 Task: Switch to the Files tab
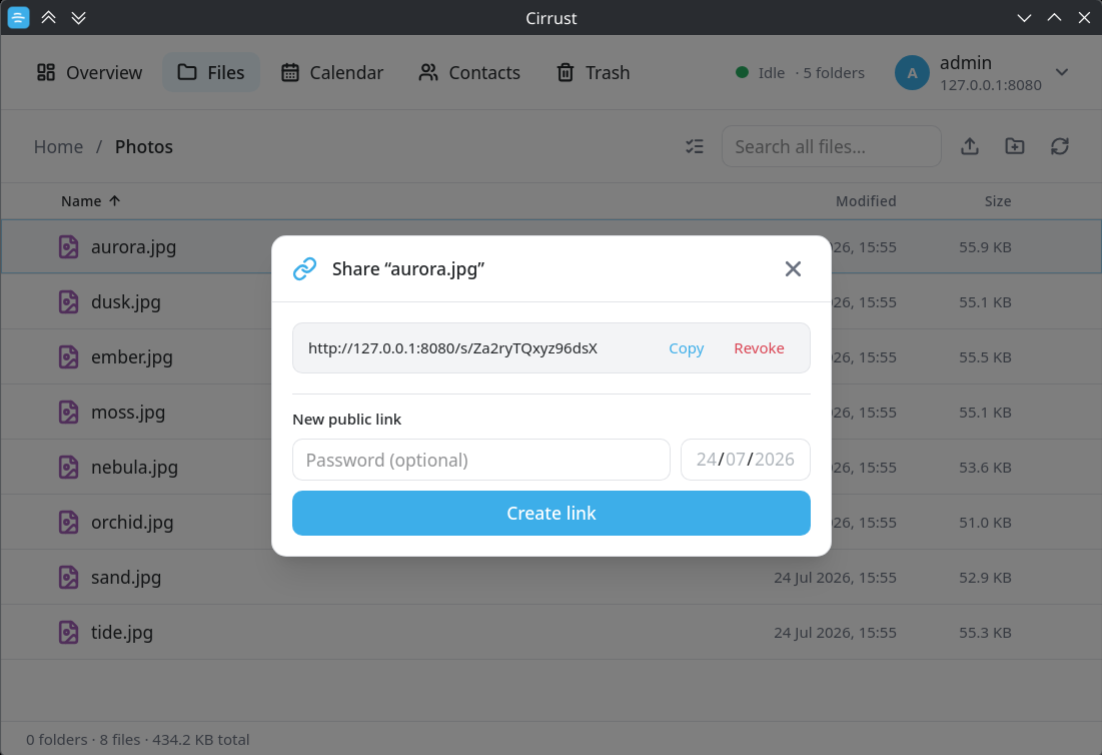tap(211, 72)
